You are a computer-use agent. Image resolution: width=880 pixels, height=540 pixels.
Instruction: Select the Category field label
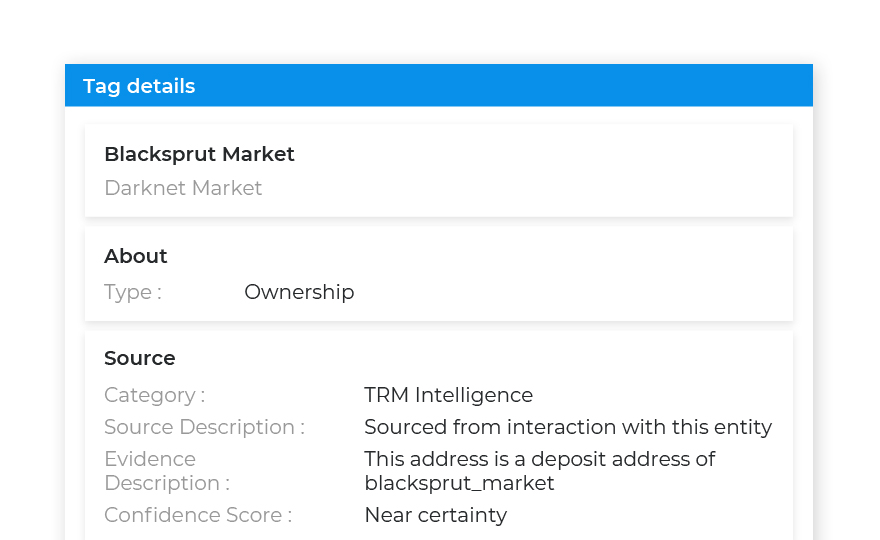coord(155,395)
